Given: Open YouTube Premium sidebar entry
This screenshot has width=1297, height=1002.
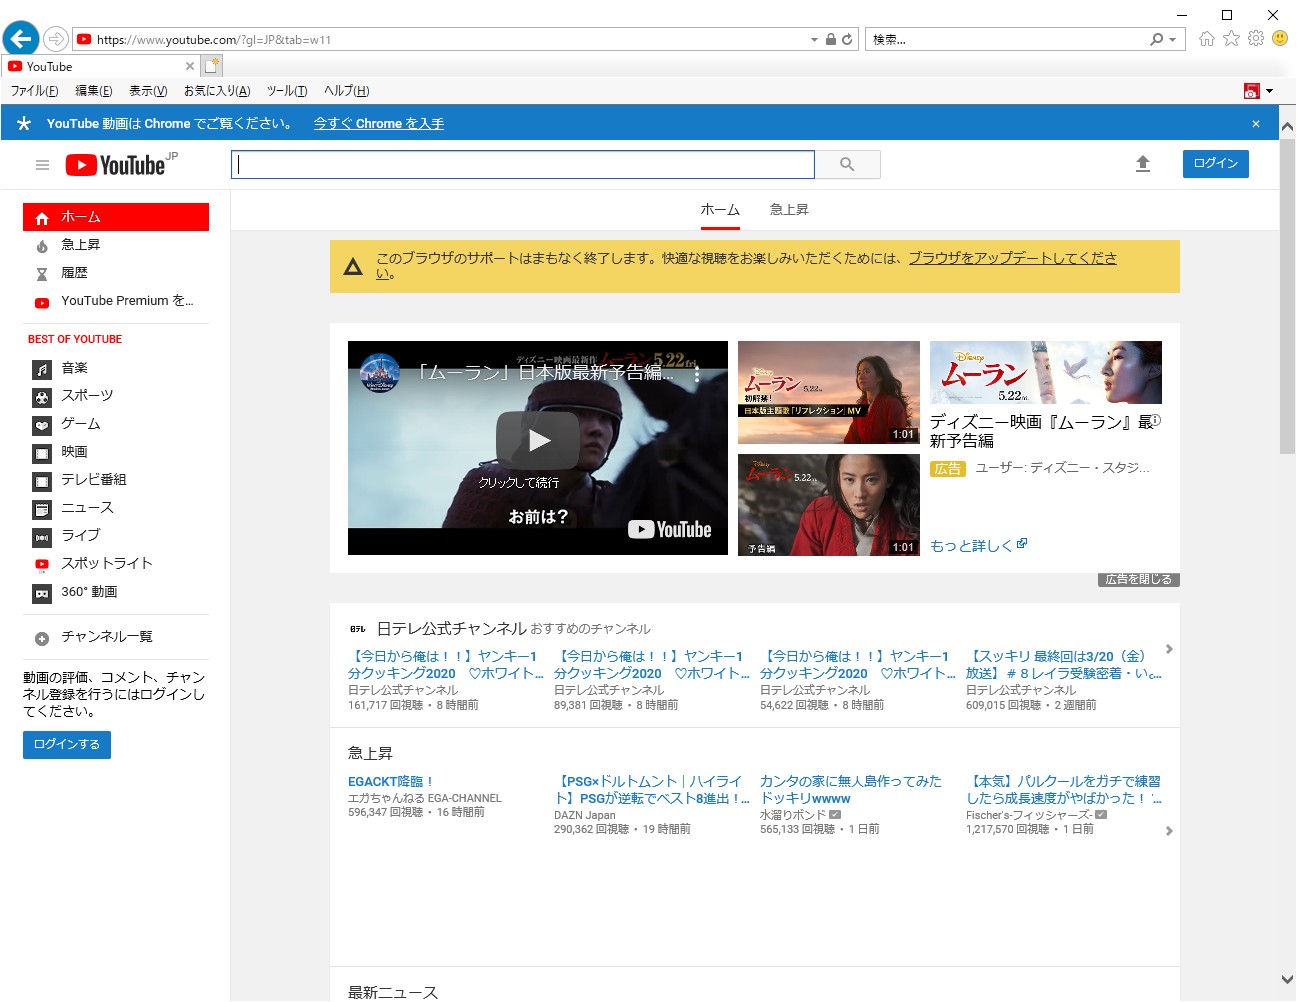Looking at the screenshot, I should (x=116, y=301).
